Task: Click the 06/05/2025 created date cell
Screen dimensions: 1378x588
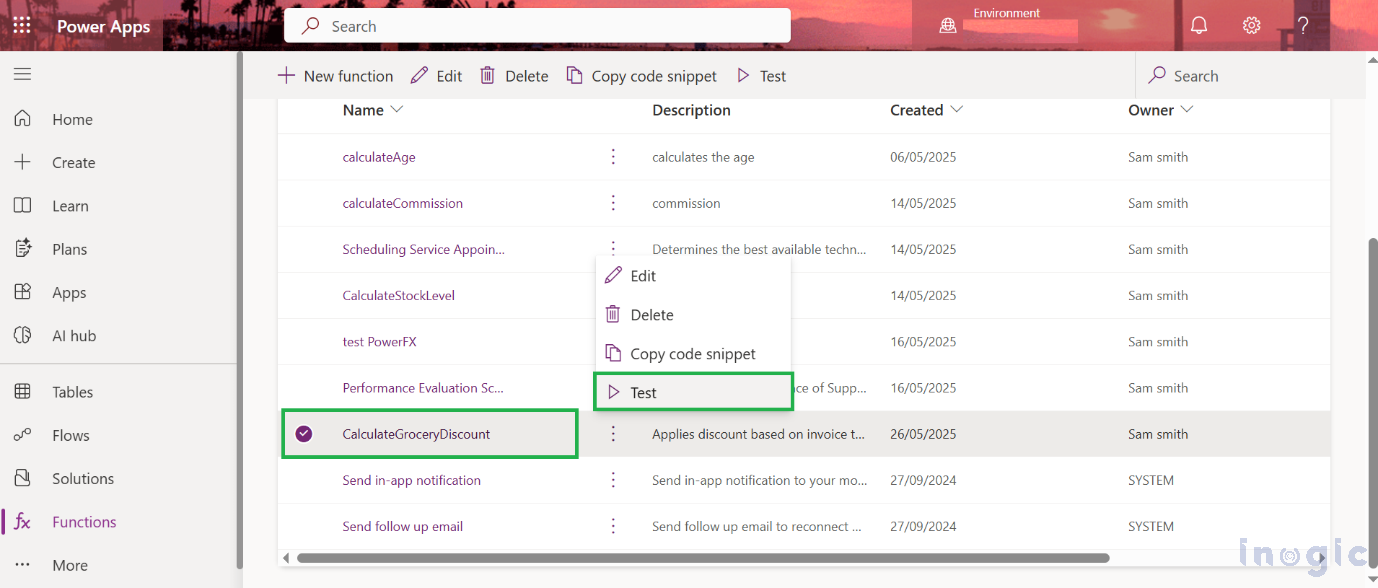Action: tap(923, 157)
